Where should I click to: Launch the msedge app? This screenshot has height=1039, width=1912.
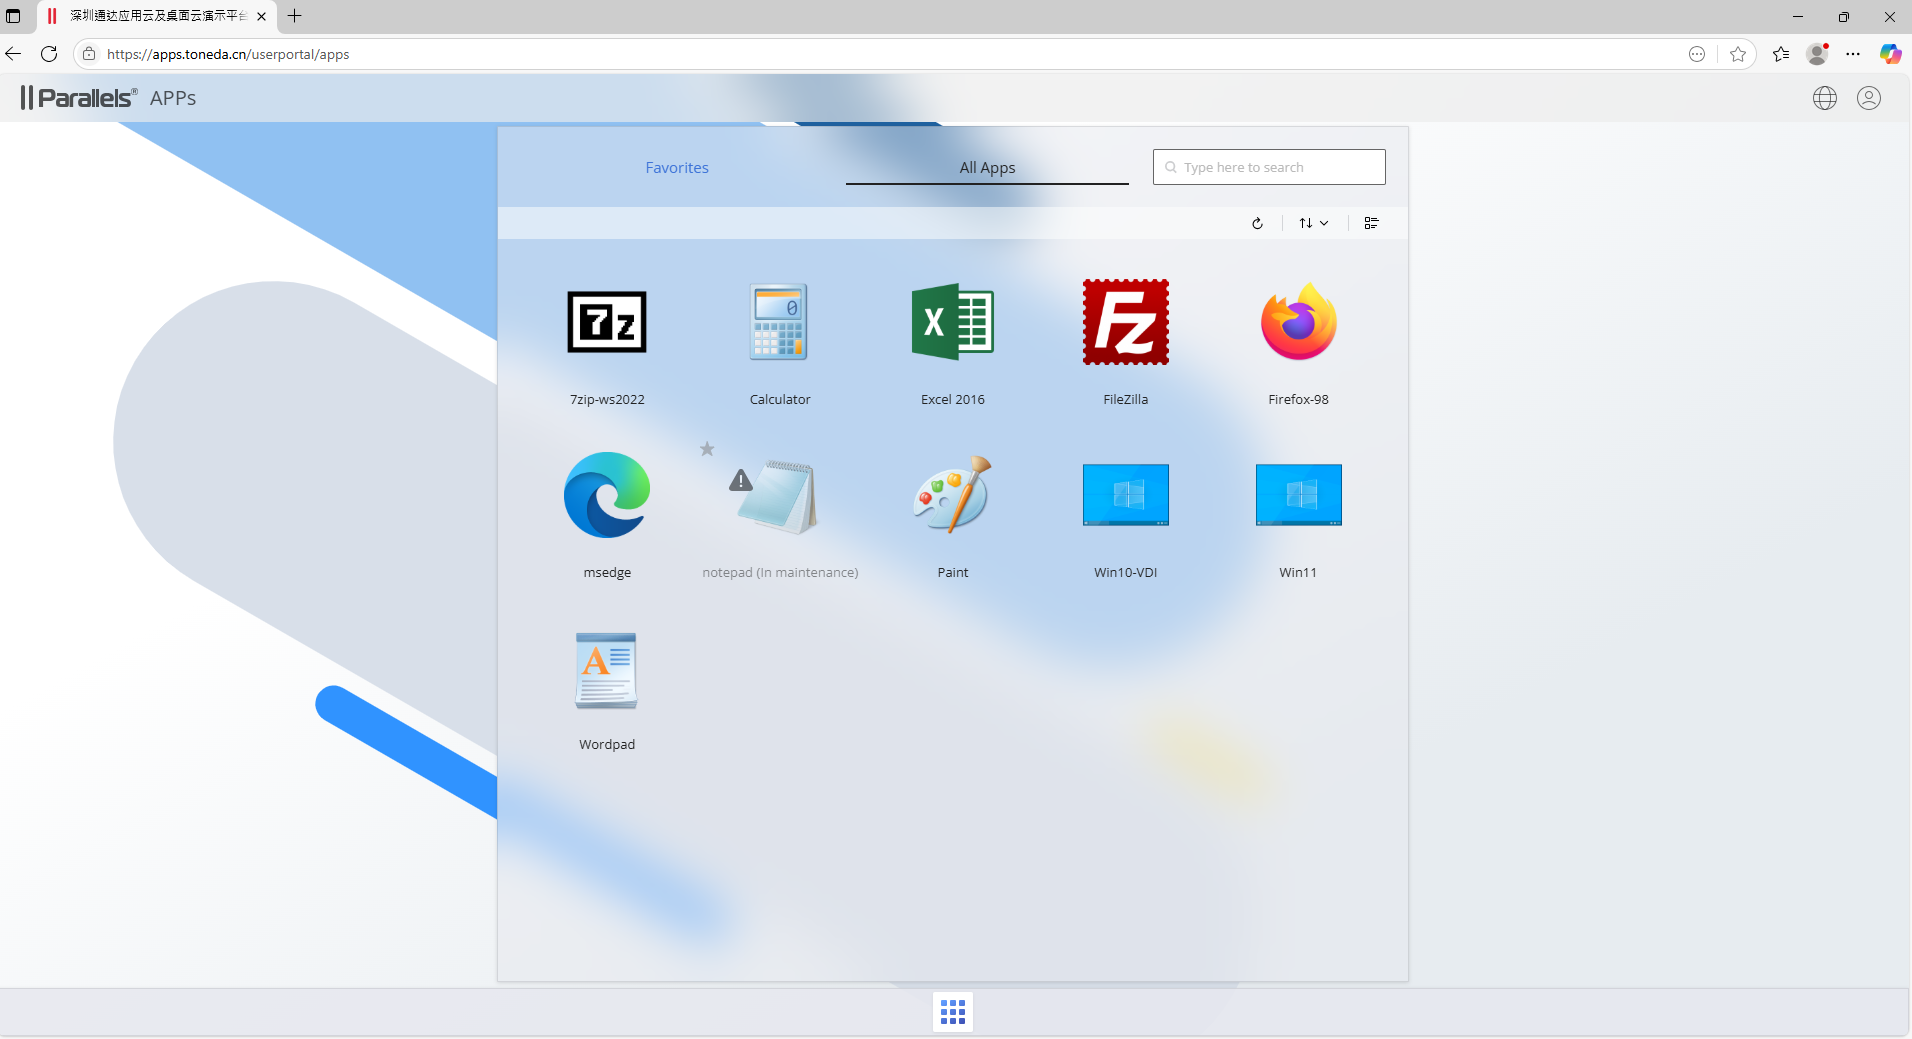click(607, 496)
